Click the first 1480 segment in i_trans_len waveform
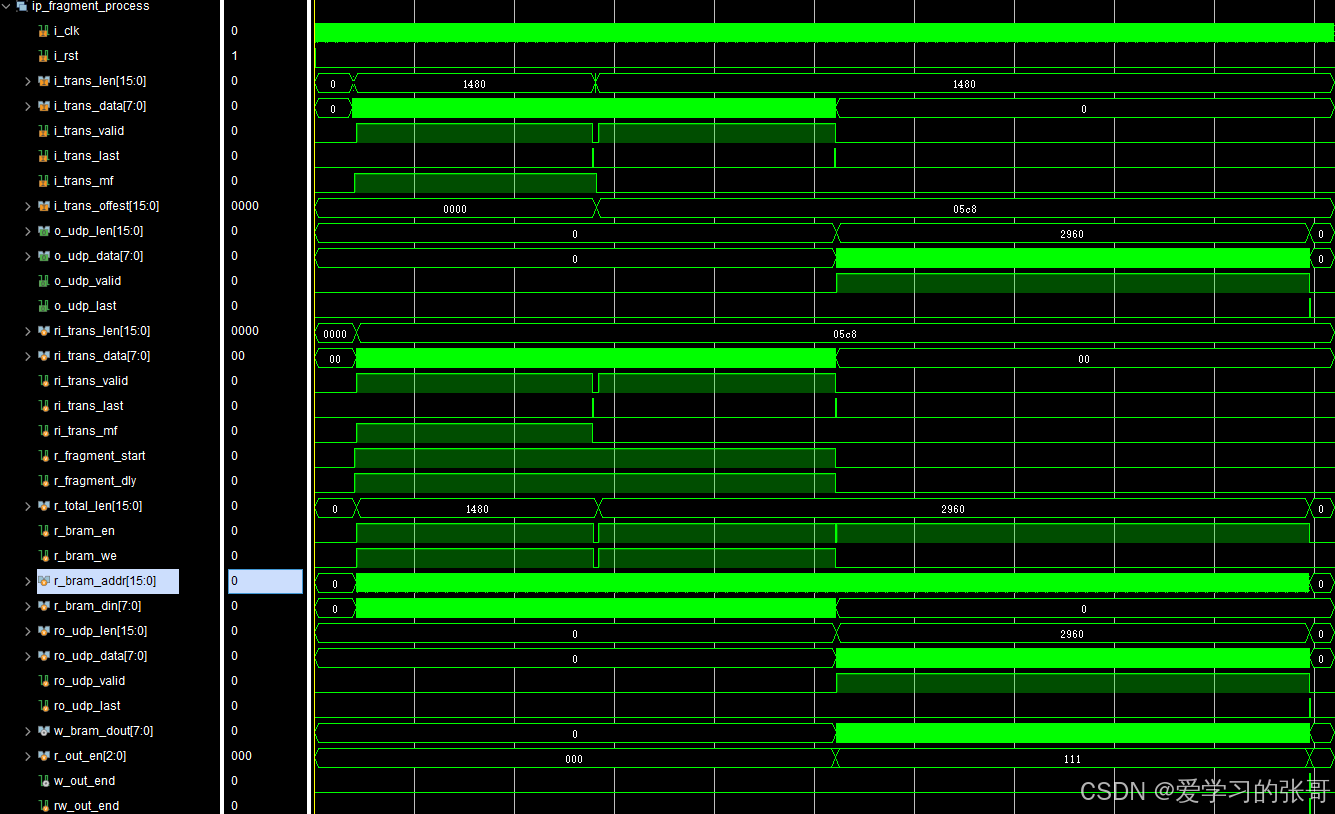This screenshot has width=1335, height=814. (x=474, y=84)
